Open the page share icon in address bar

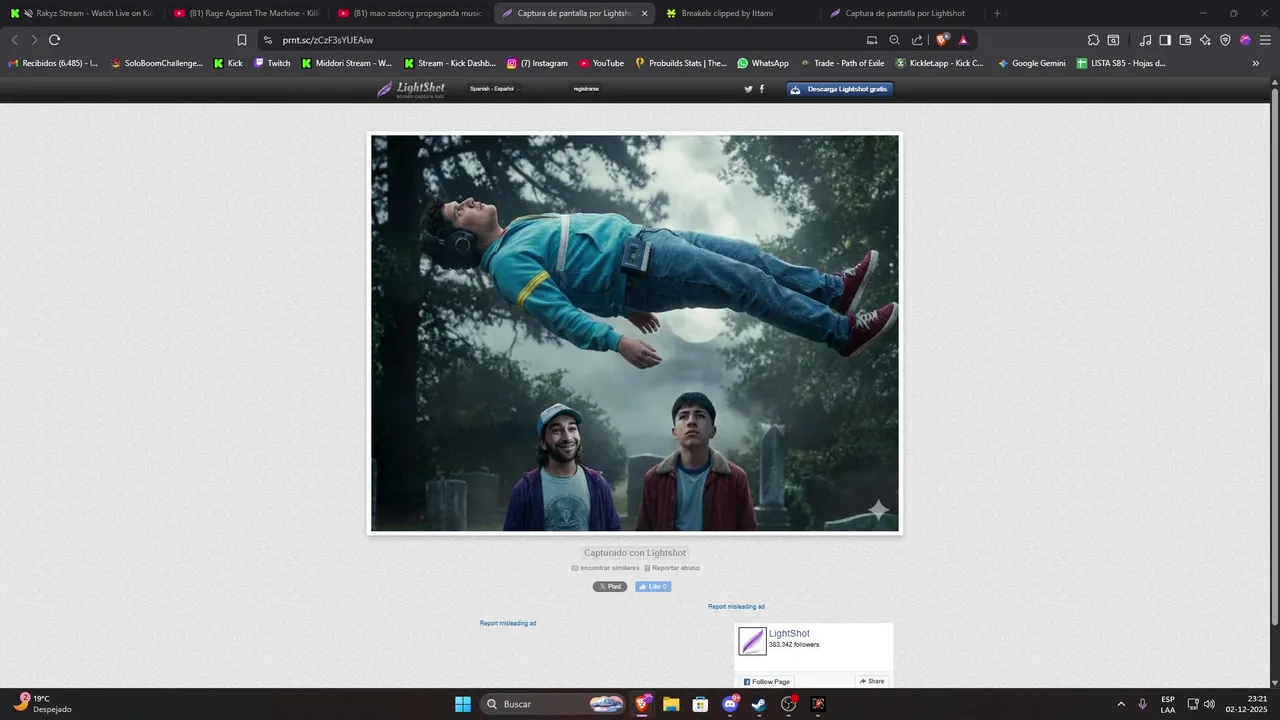click(x=917, y=40)
